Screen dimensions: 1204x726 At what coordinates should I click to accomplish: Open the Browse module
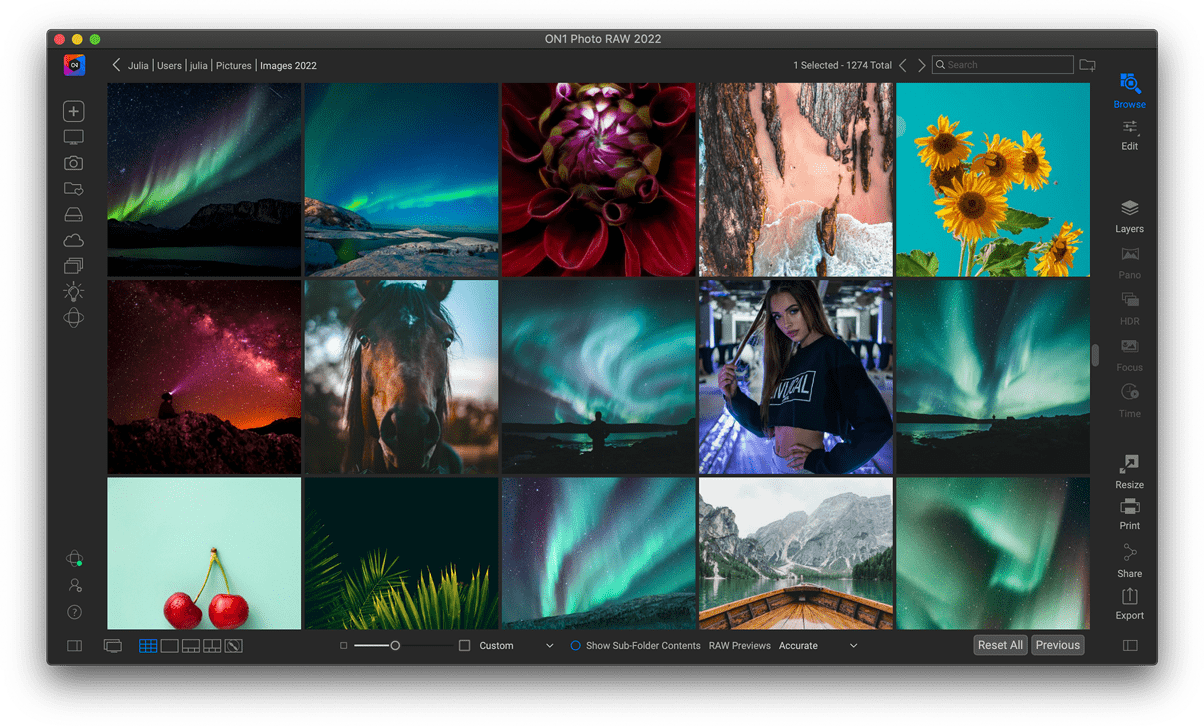[1129, 90]
